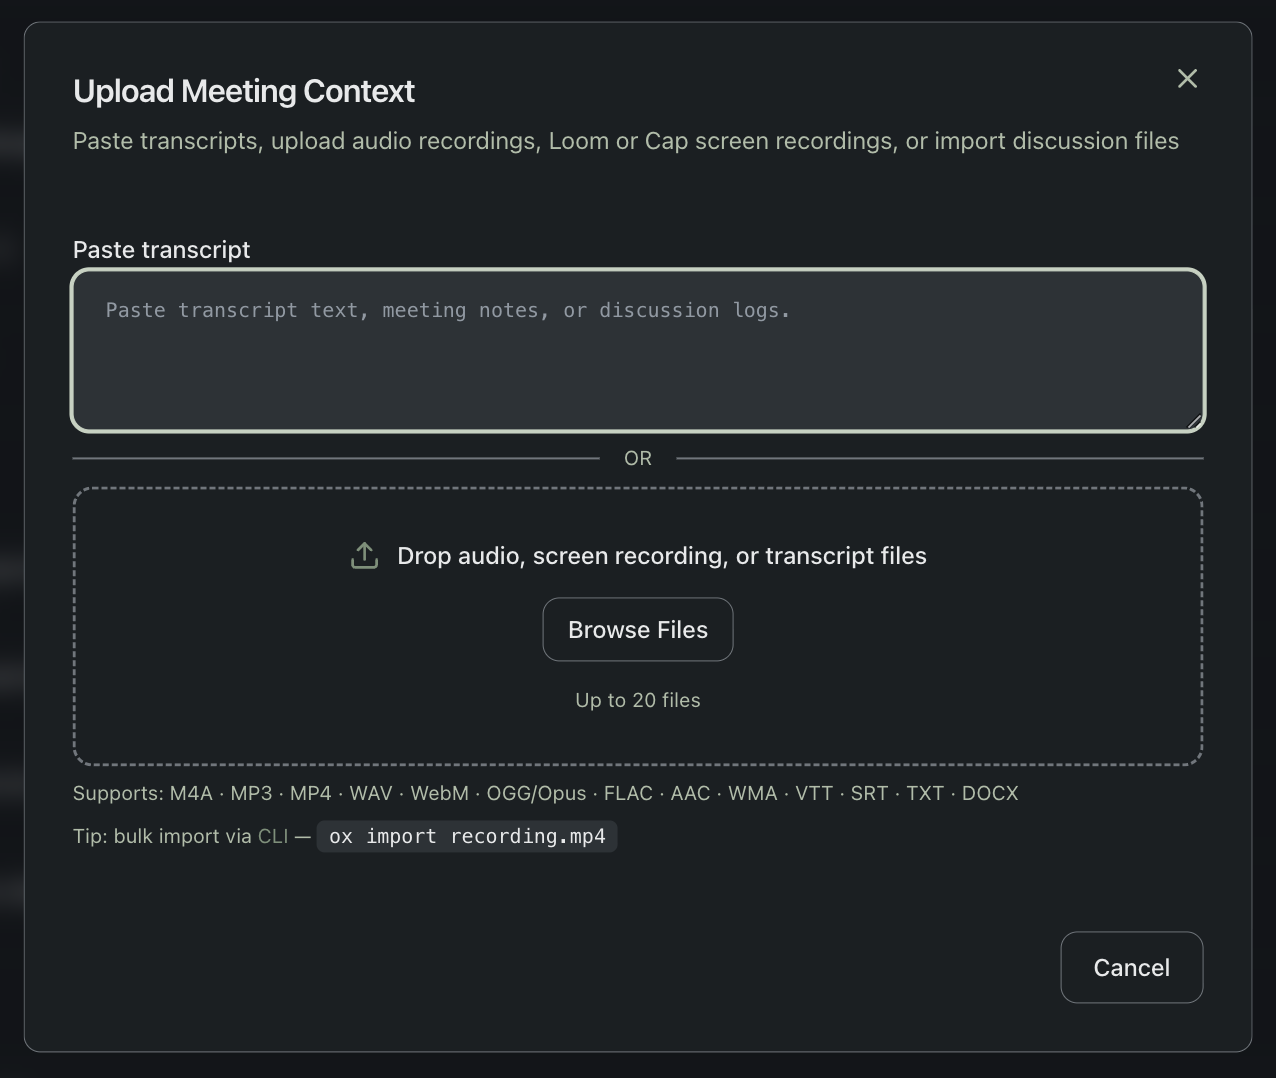Open the CLI link in the tip line
Image resolution: width=1276 pixels, height=1078 pixels.
point(272,836)
